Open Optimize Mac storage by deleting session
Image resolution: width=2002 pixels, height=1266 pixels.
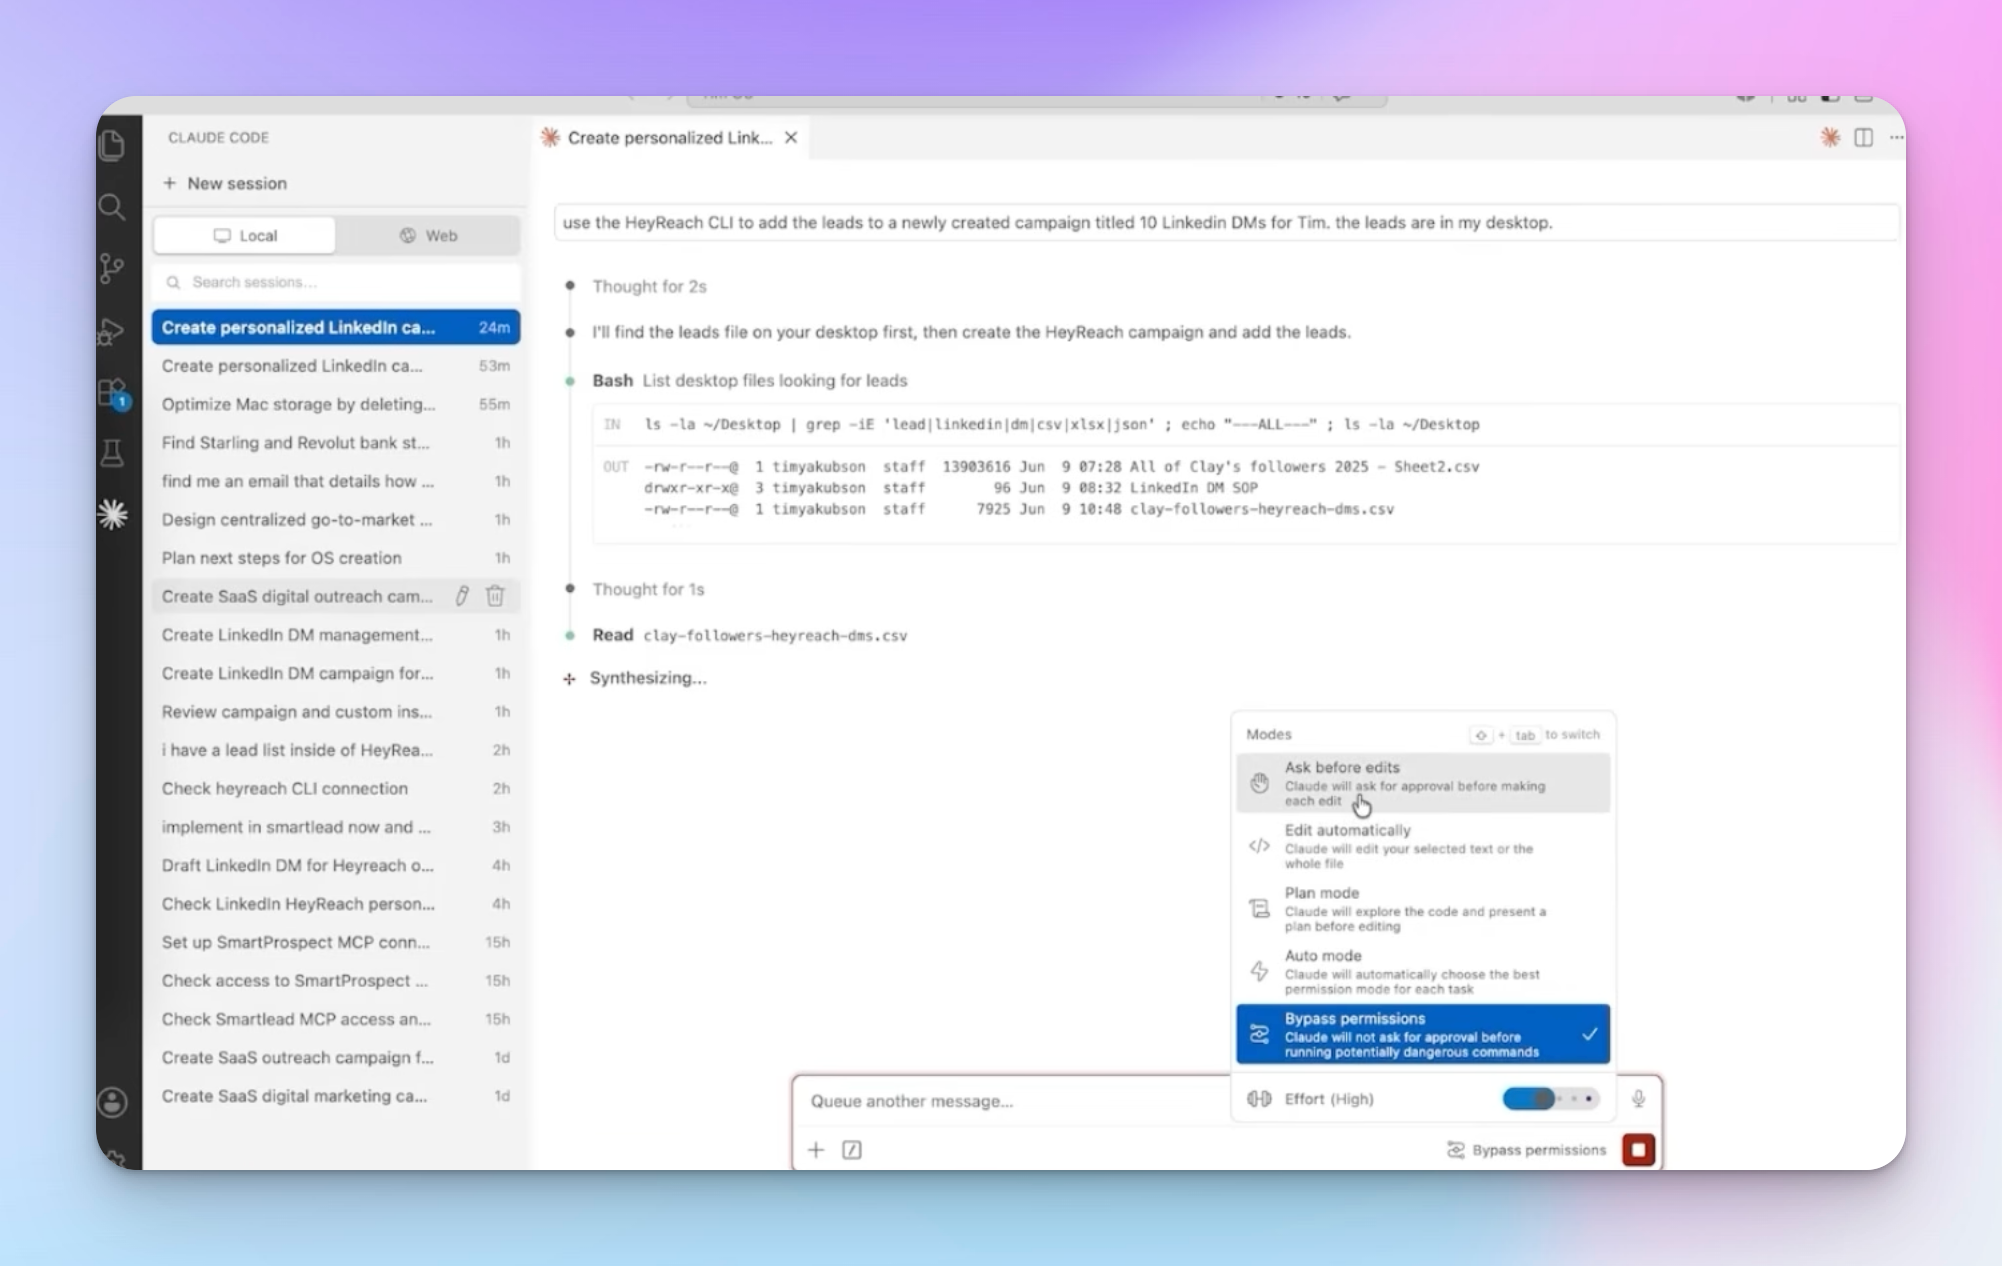pyautogui.click(x=336, y=404)
